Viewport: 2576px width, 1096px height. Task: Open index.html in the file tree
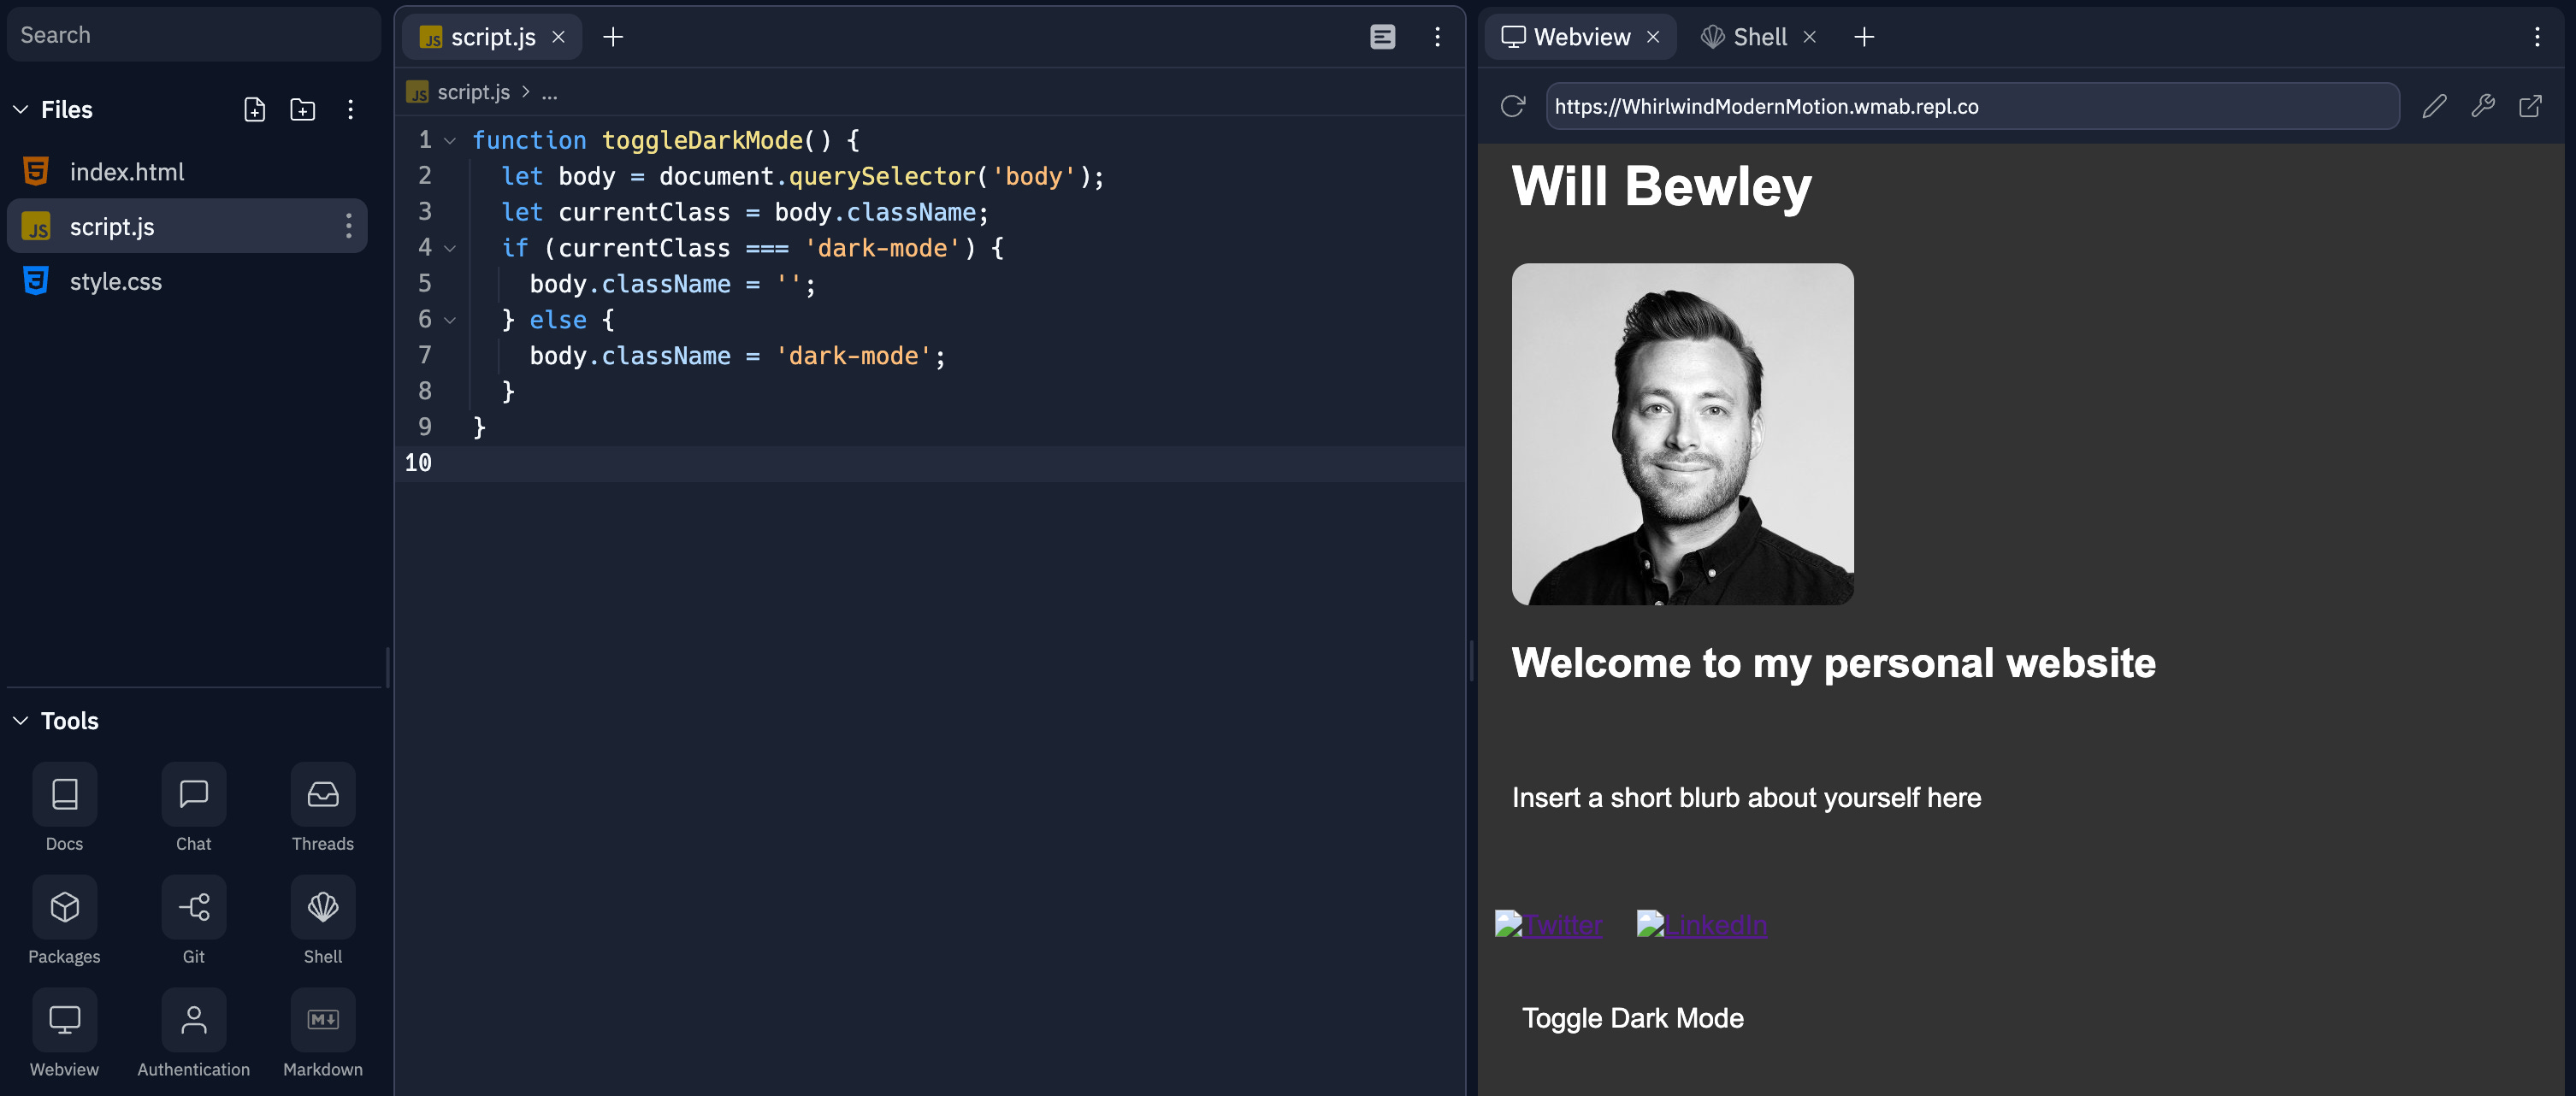pyautogui.click(x=187, y=172)
